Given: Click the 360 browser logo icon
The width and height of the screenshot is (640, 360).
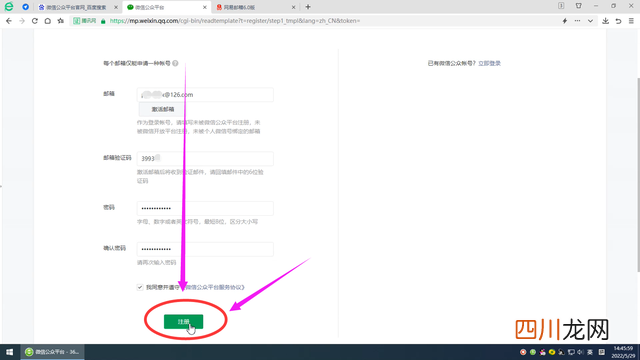Looking at the screenshot, I should click(x=9, y=7).
